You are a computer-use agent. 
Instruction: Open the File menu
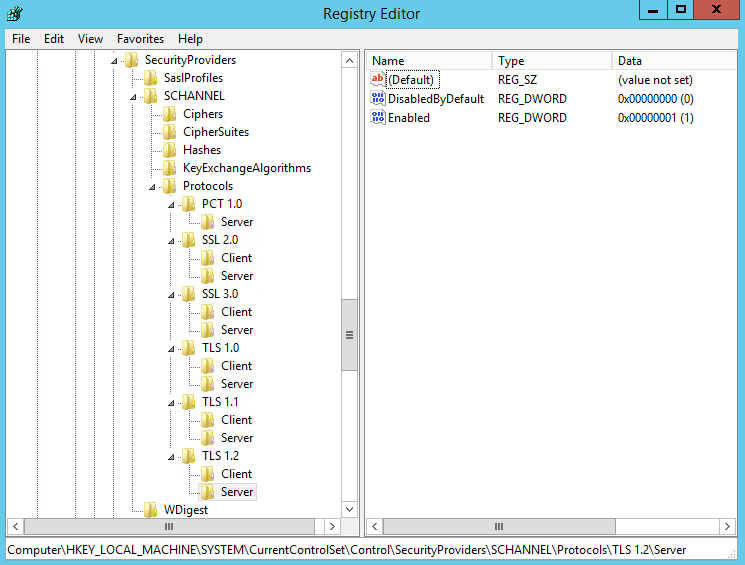point(21,39)
